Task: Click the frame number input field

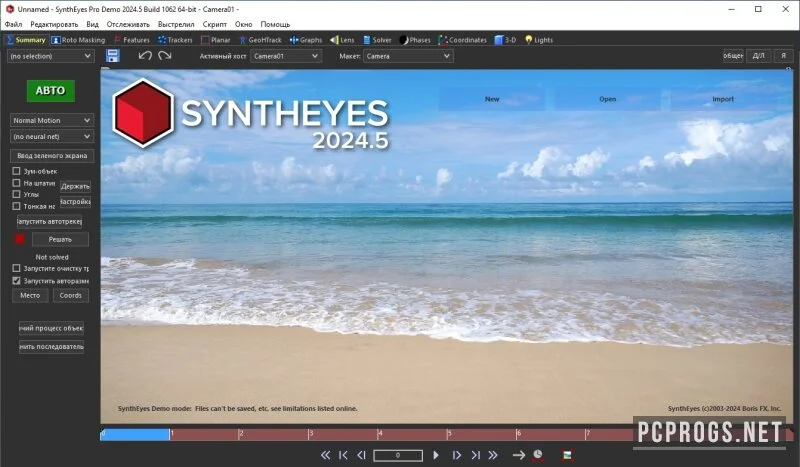Action: 398,455
